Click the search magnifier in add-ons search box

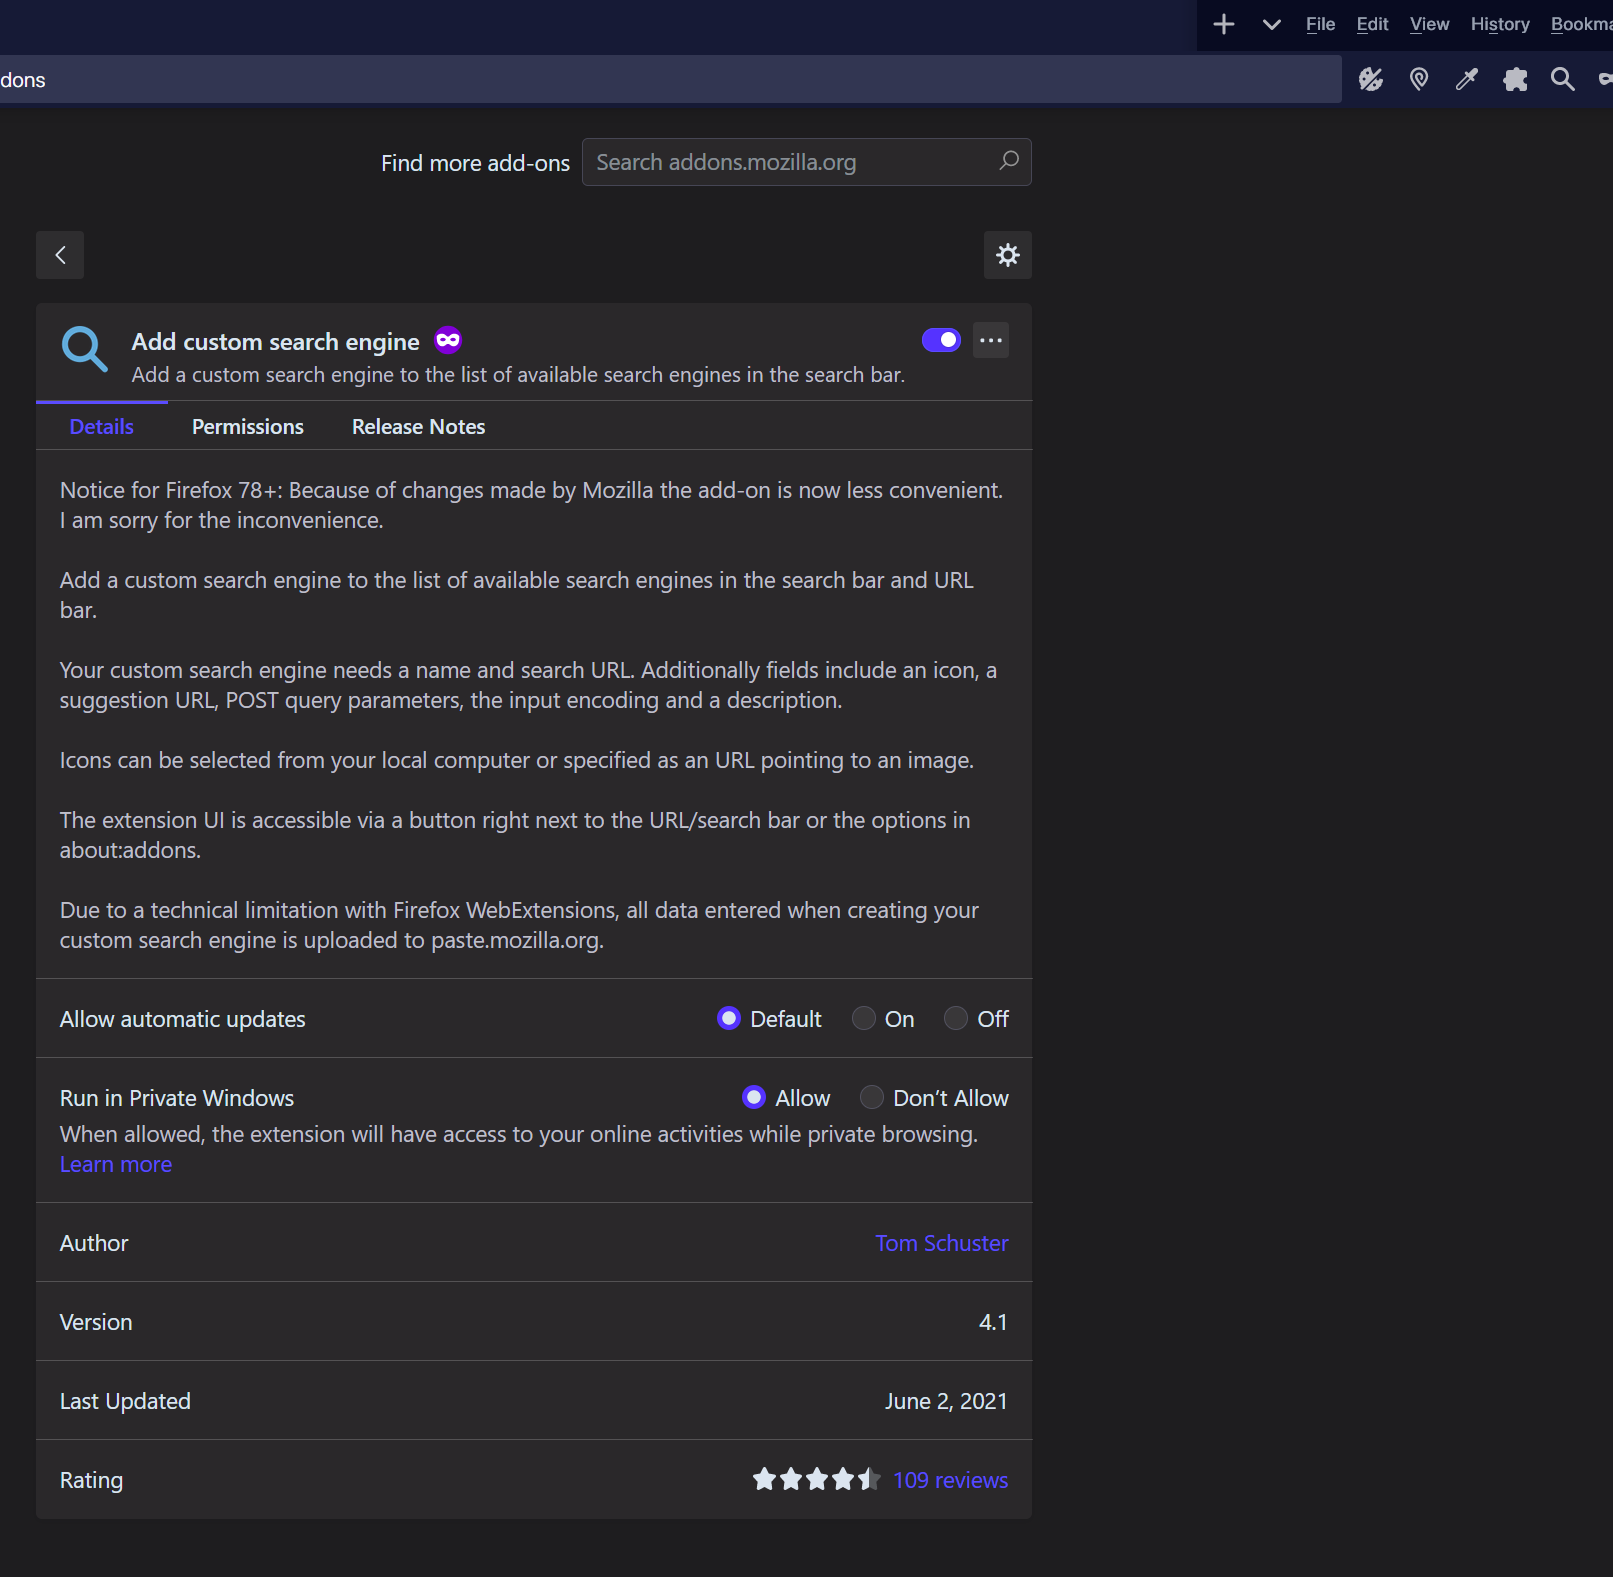[1009, 161]
